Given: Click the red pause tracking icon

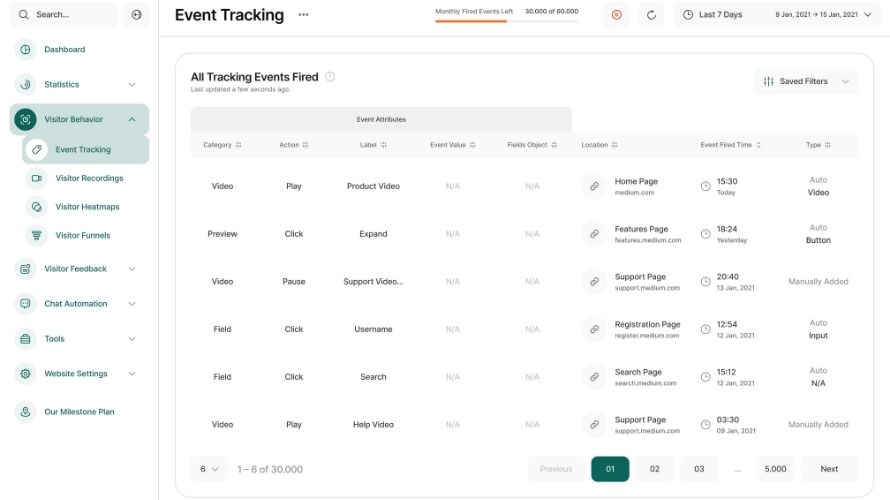Looking at the screenshot, I should 616,15.
